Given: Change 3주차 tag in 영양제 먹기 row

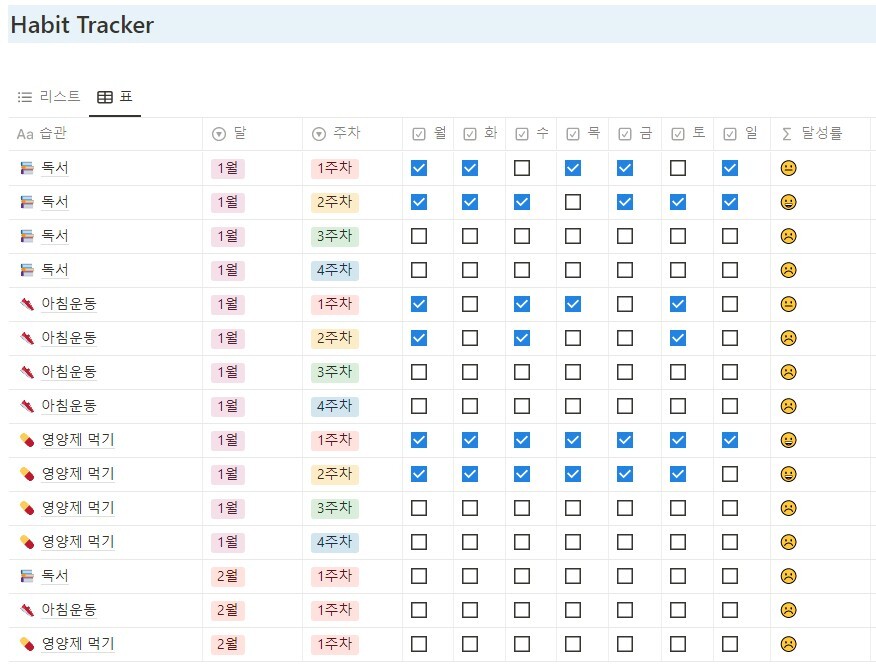Looking at the screenshot, I should (x=335, y=508).
